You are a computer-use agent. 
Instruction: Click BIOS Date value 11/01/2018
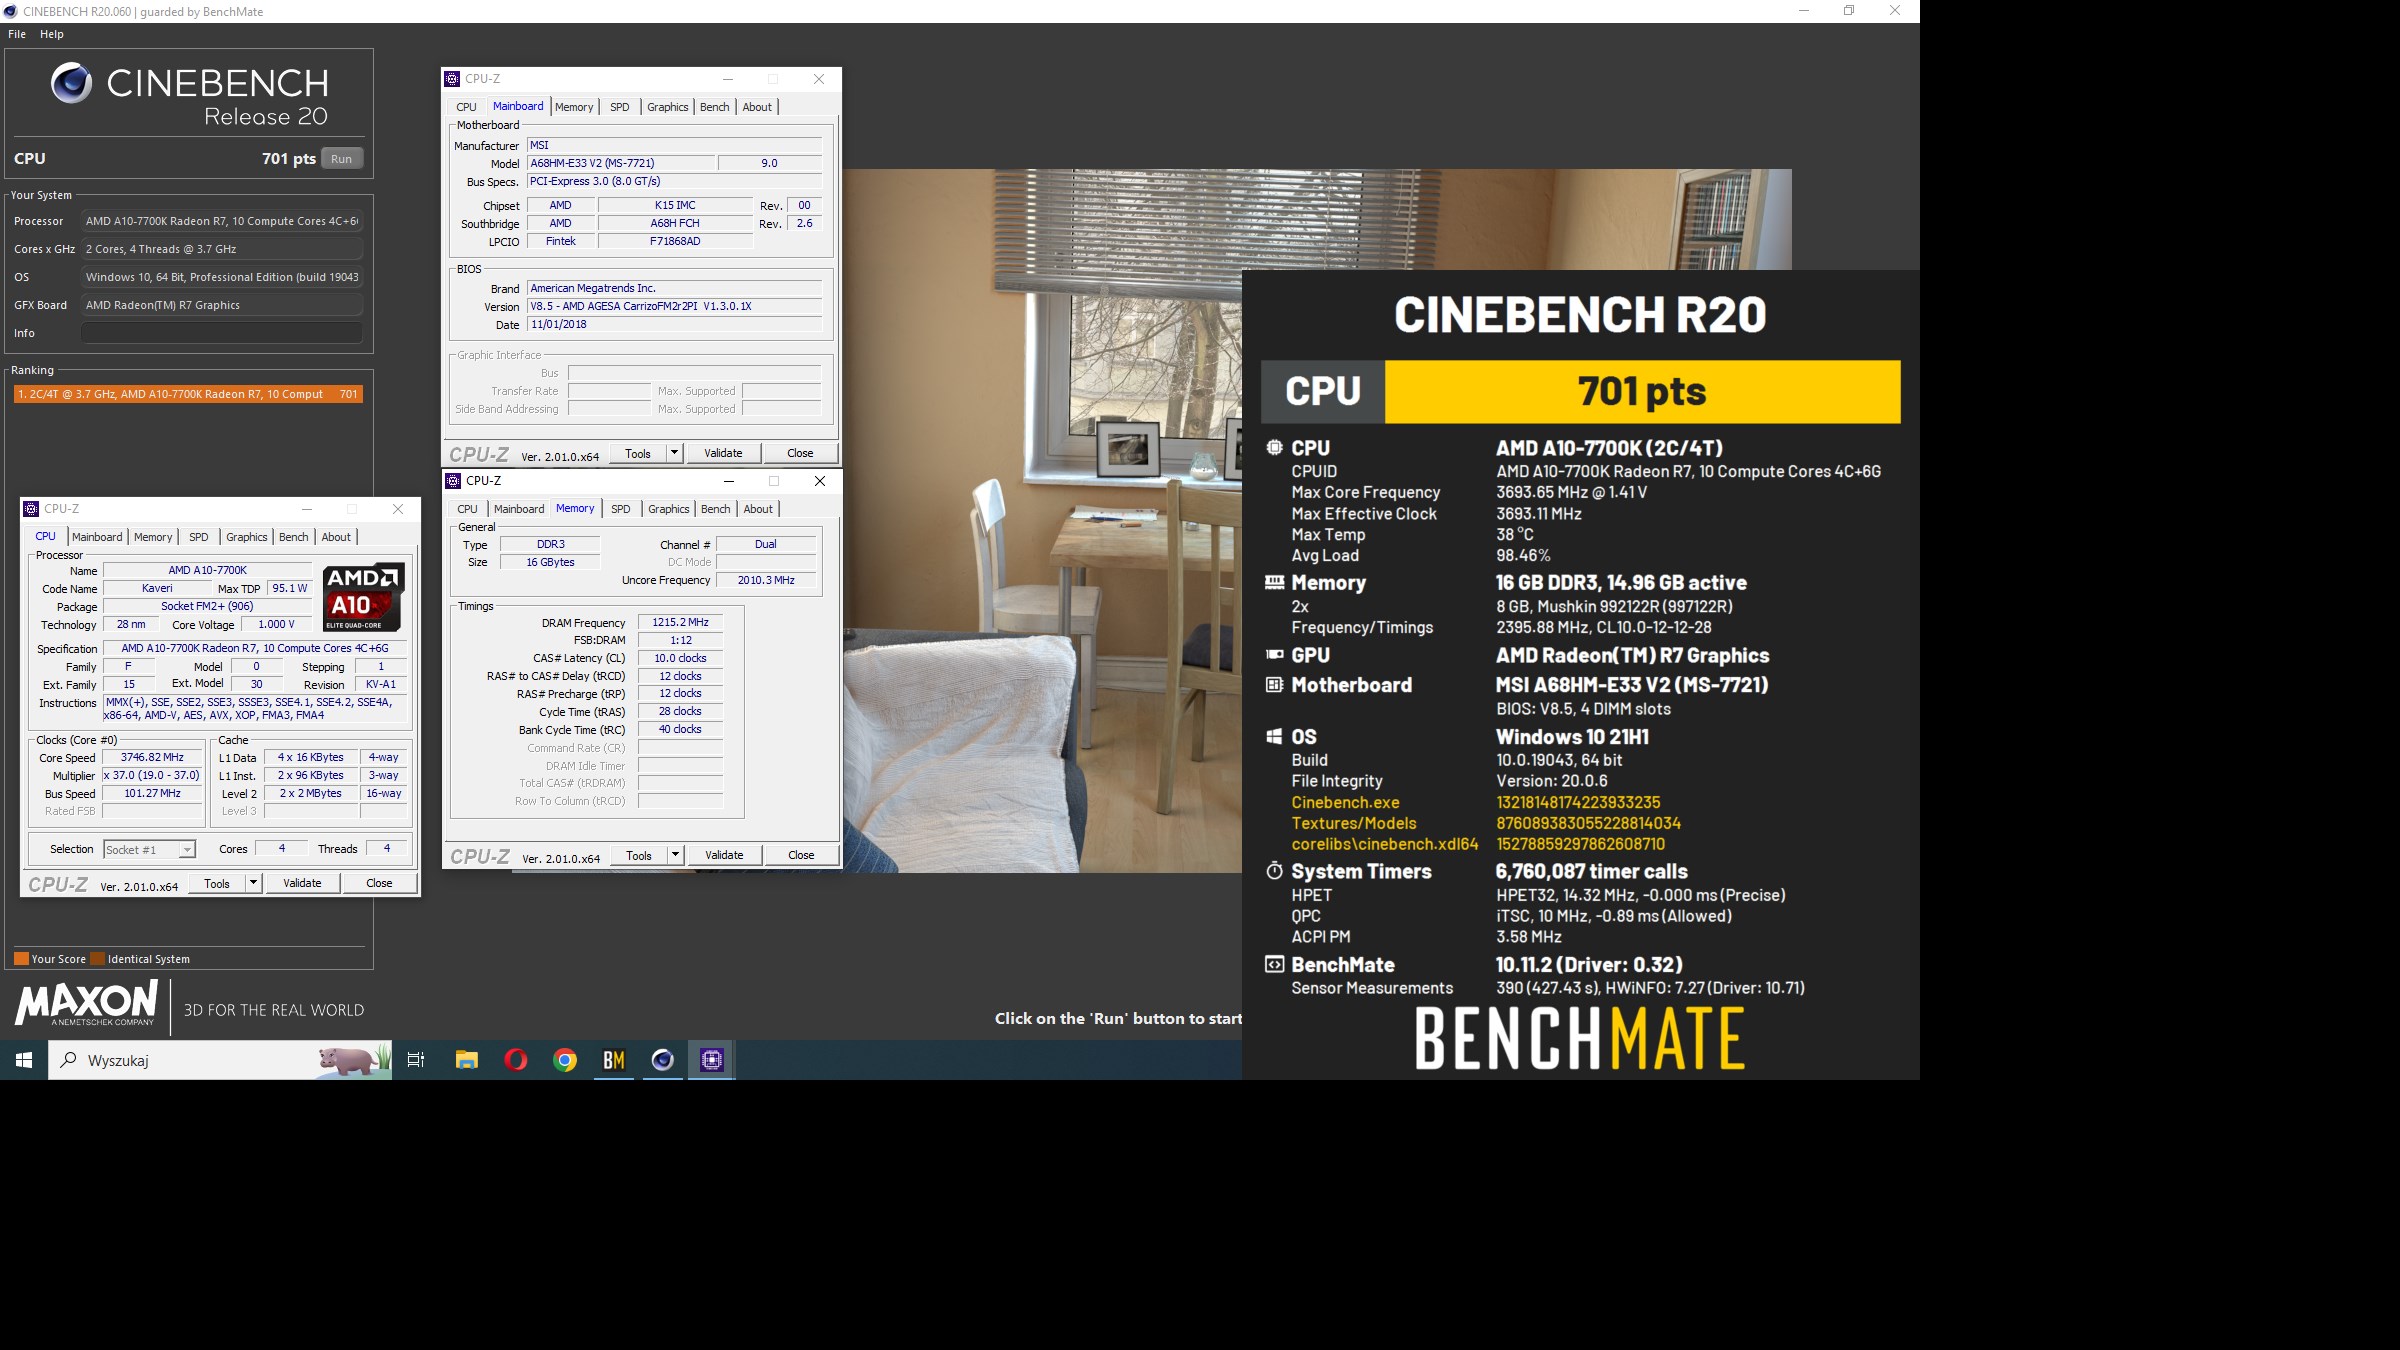pyautogui.click(x=675, y=324)
